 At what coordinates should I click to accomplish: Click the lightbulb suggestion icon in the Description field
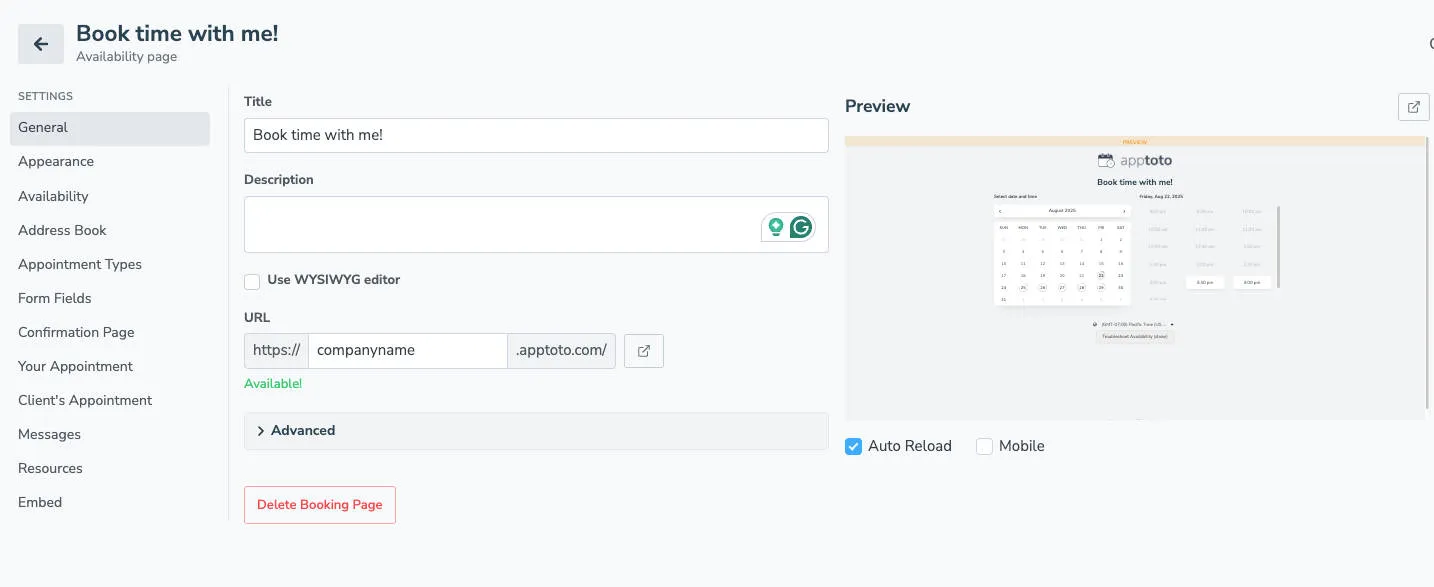775,227
